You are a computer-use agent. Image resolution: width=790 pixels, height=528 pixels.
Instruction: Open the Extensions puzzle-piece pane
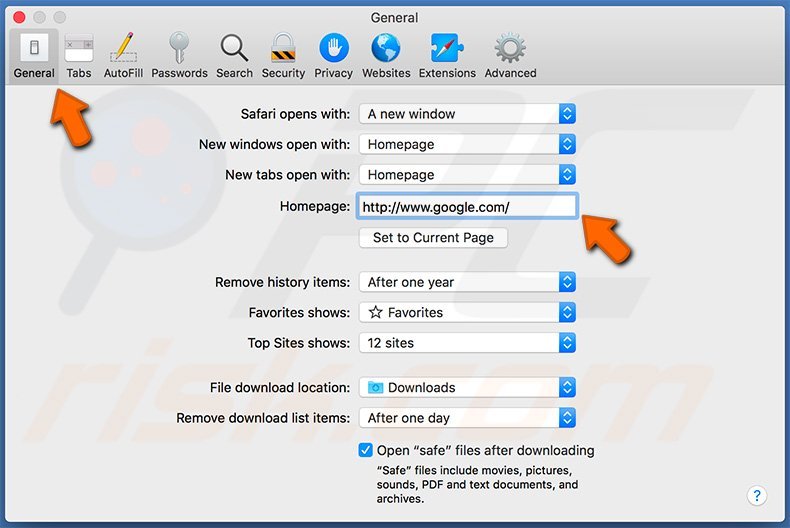[447, 56]
